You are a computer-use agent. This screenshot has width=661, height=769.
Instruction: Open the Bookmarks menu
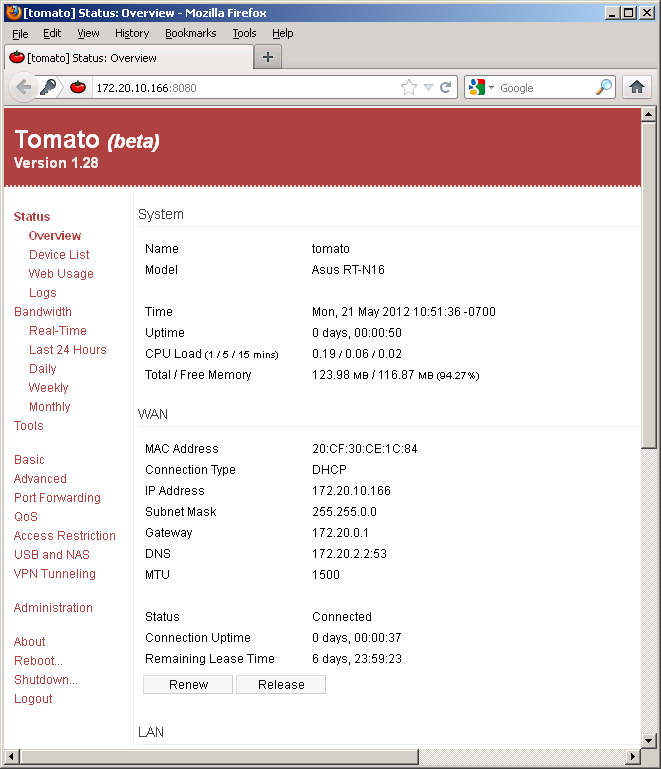pyautogui.click(x=190, y=33)
